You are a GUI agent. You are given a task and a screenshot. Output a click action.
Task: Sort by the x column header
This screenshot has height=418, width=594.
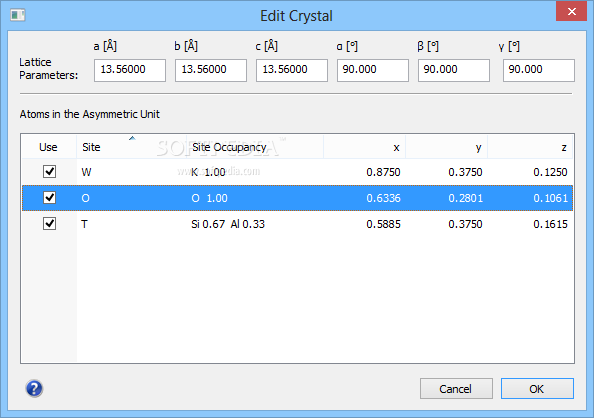364,147
